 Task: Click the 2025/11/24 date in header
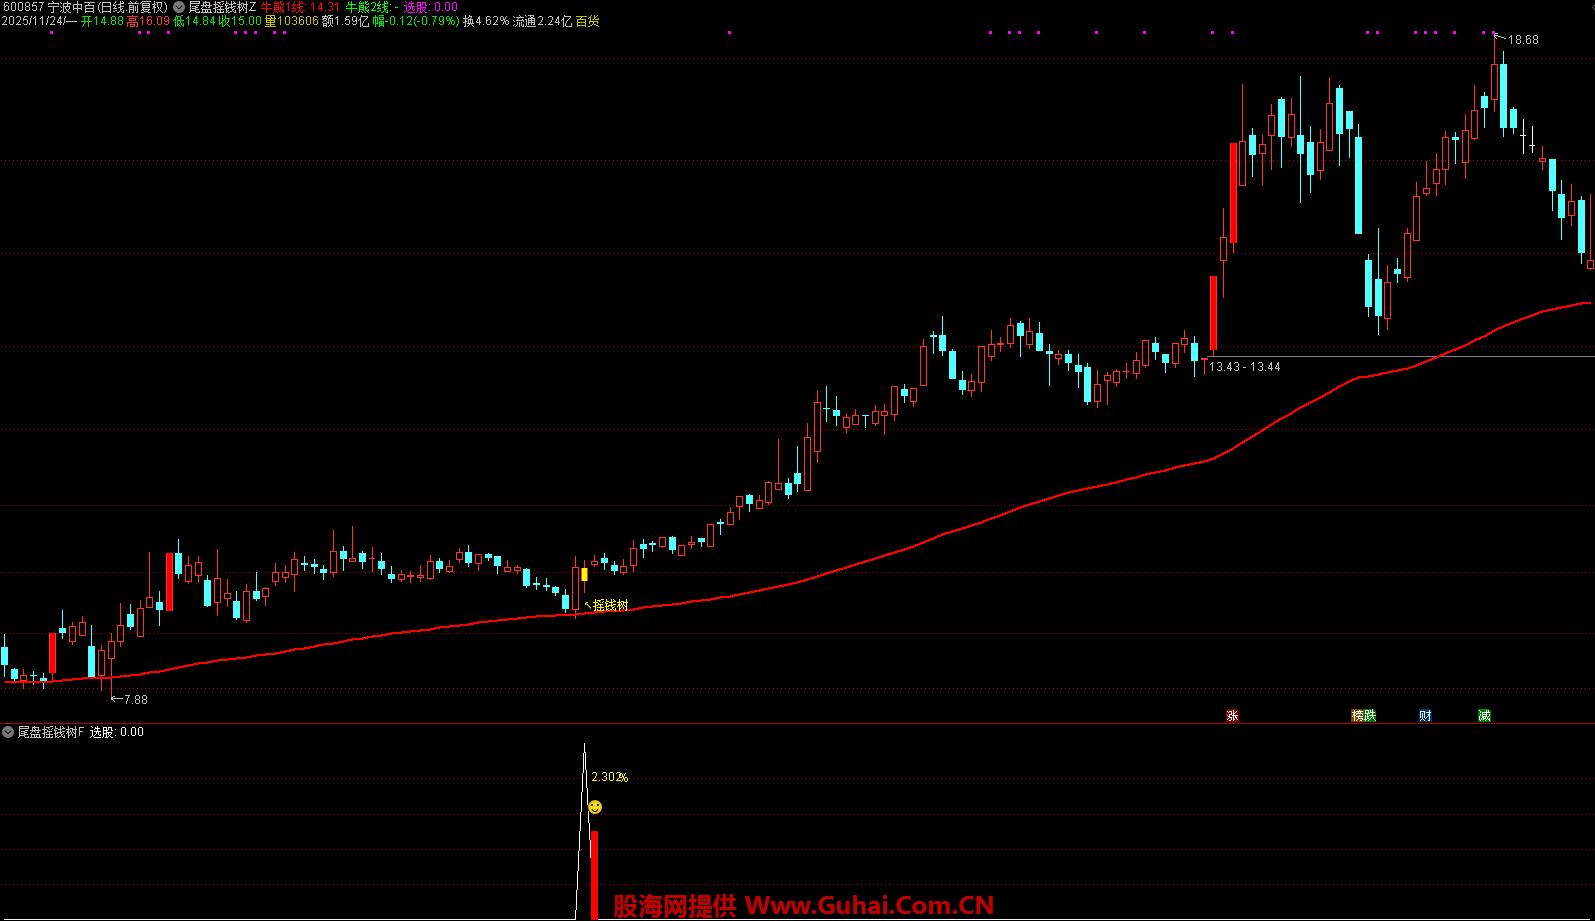click(33, 21)
